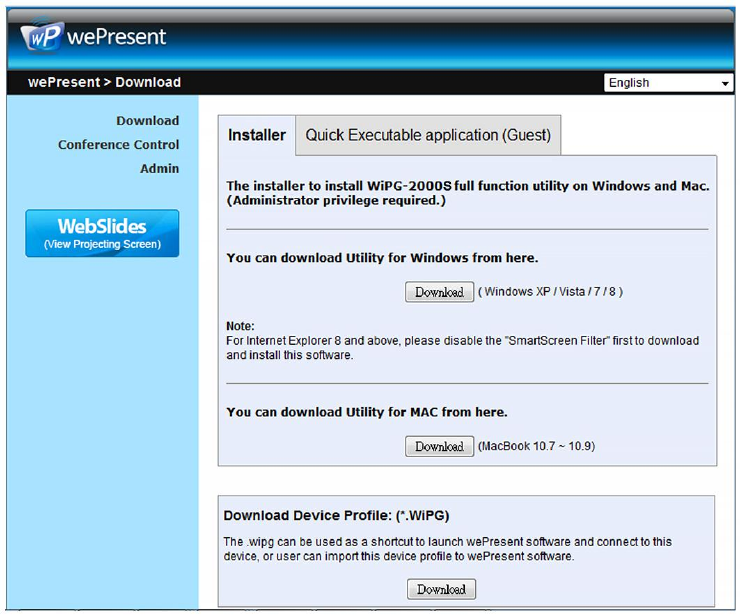
Task: Click 'You can download Utility for Windows' text
Action: (x=382, y=258)
